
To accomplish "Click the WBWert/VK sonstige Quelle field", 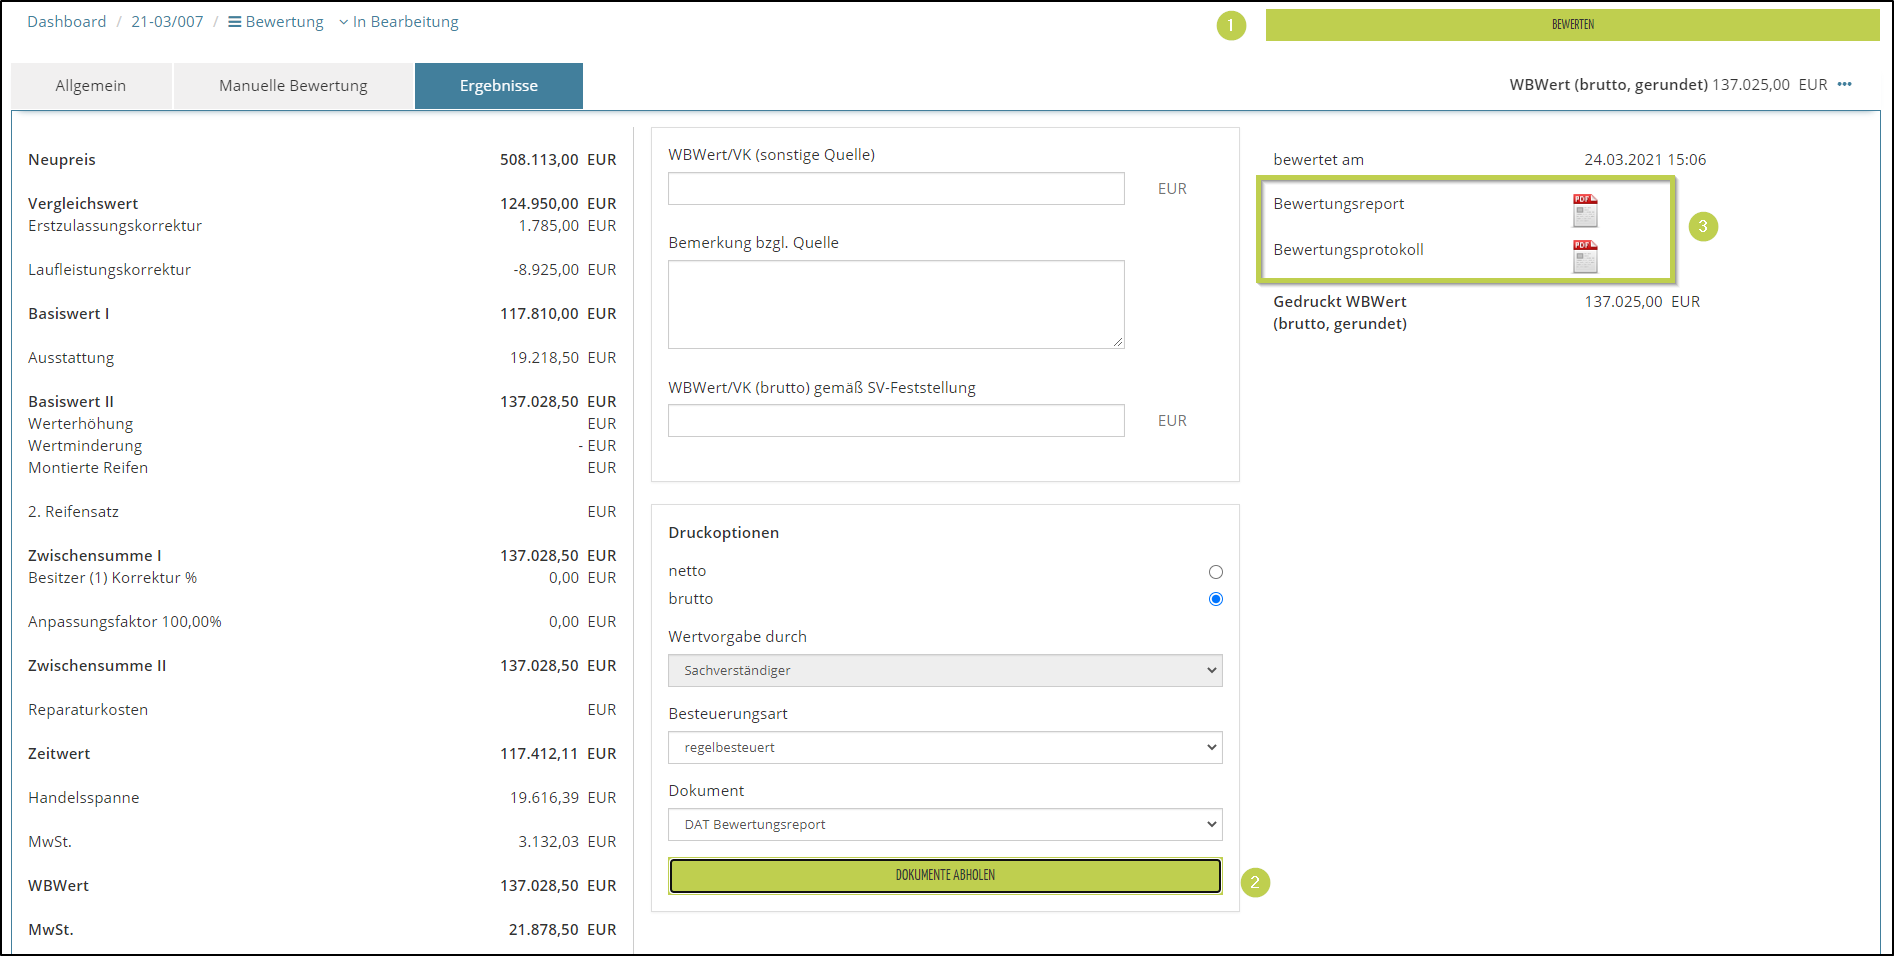I will click(895, 189).
